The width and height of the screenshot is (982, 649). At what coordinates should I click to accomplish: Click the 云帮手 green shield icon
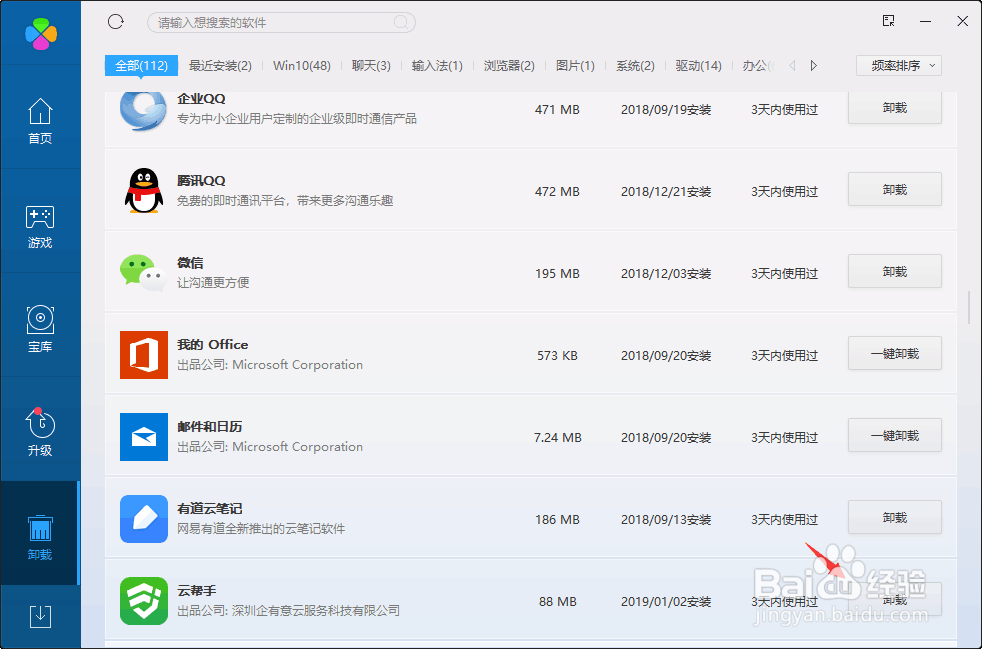143,601
